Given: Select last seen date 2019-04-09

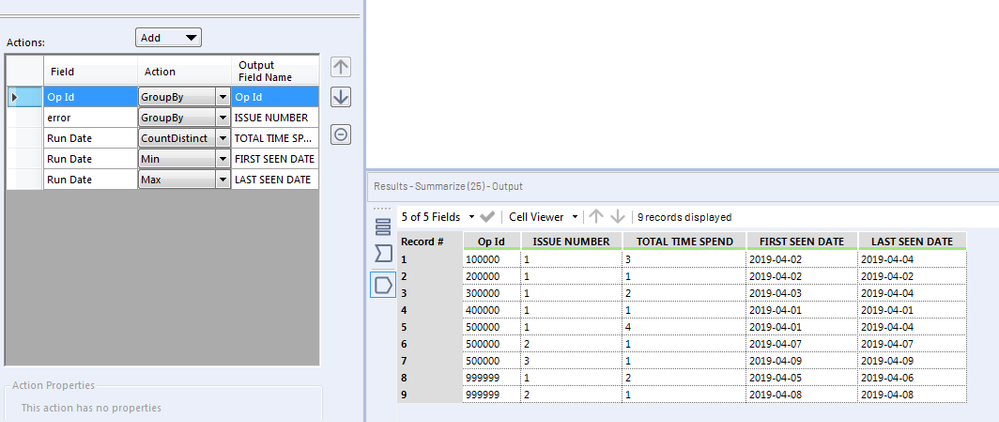Looking at the screenshot, I should tap(913, 361).
